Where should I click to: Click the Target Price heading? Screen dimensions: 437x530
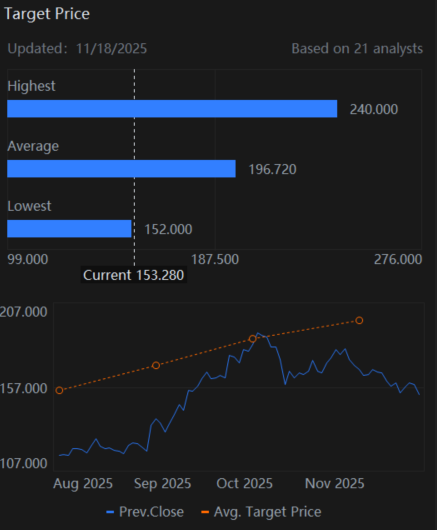(x=47, y=14)
